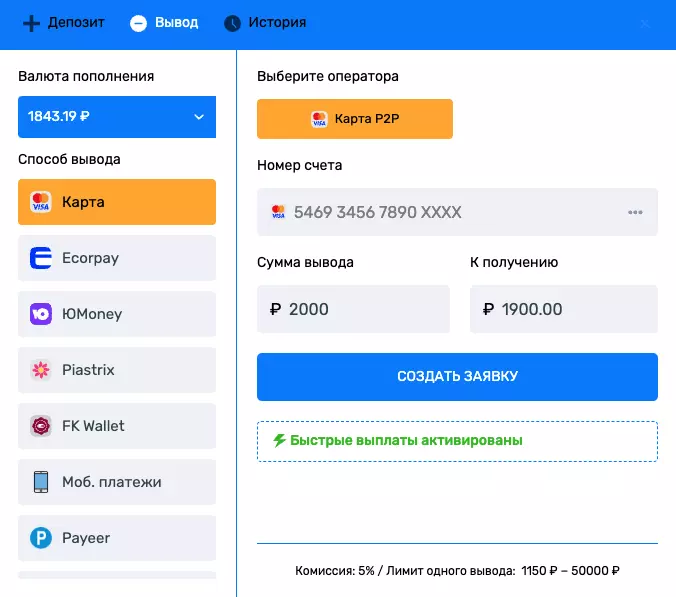The width and height of the screenshot is (676, 597).
Task: Select Карта withdrawal method
Action: (116, 202)
